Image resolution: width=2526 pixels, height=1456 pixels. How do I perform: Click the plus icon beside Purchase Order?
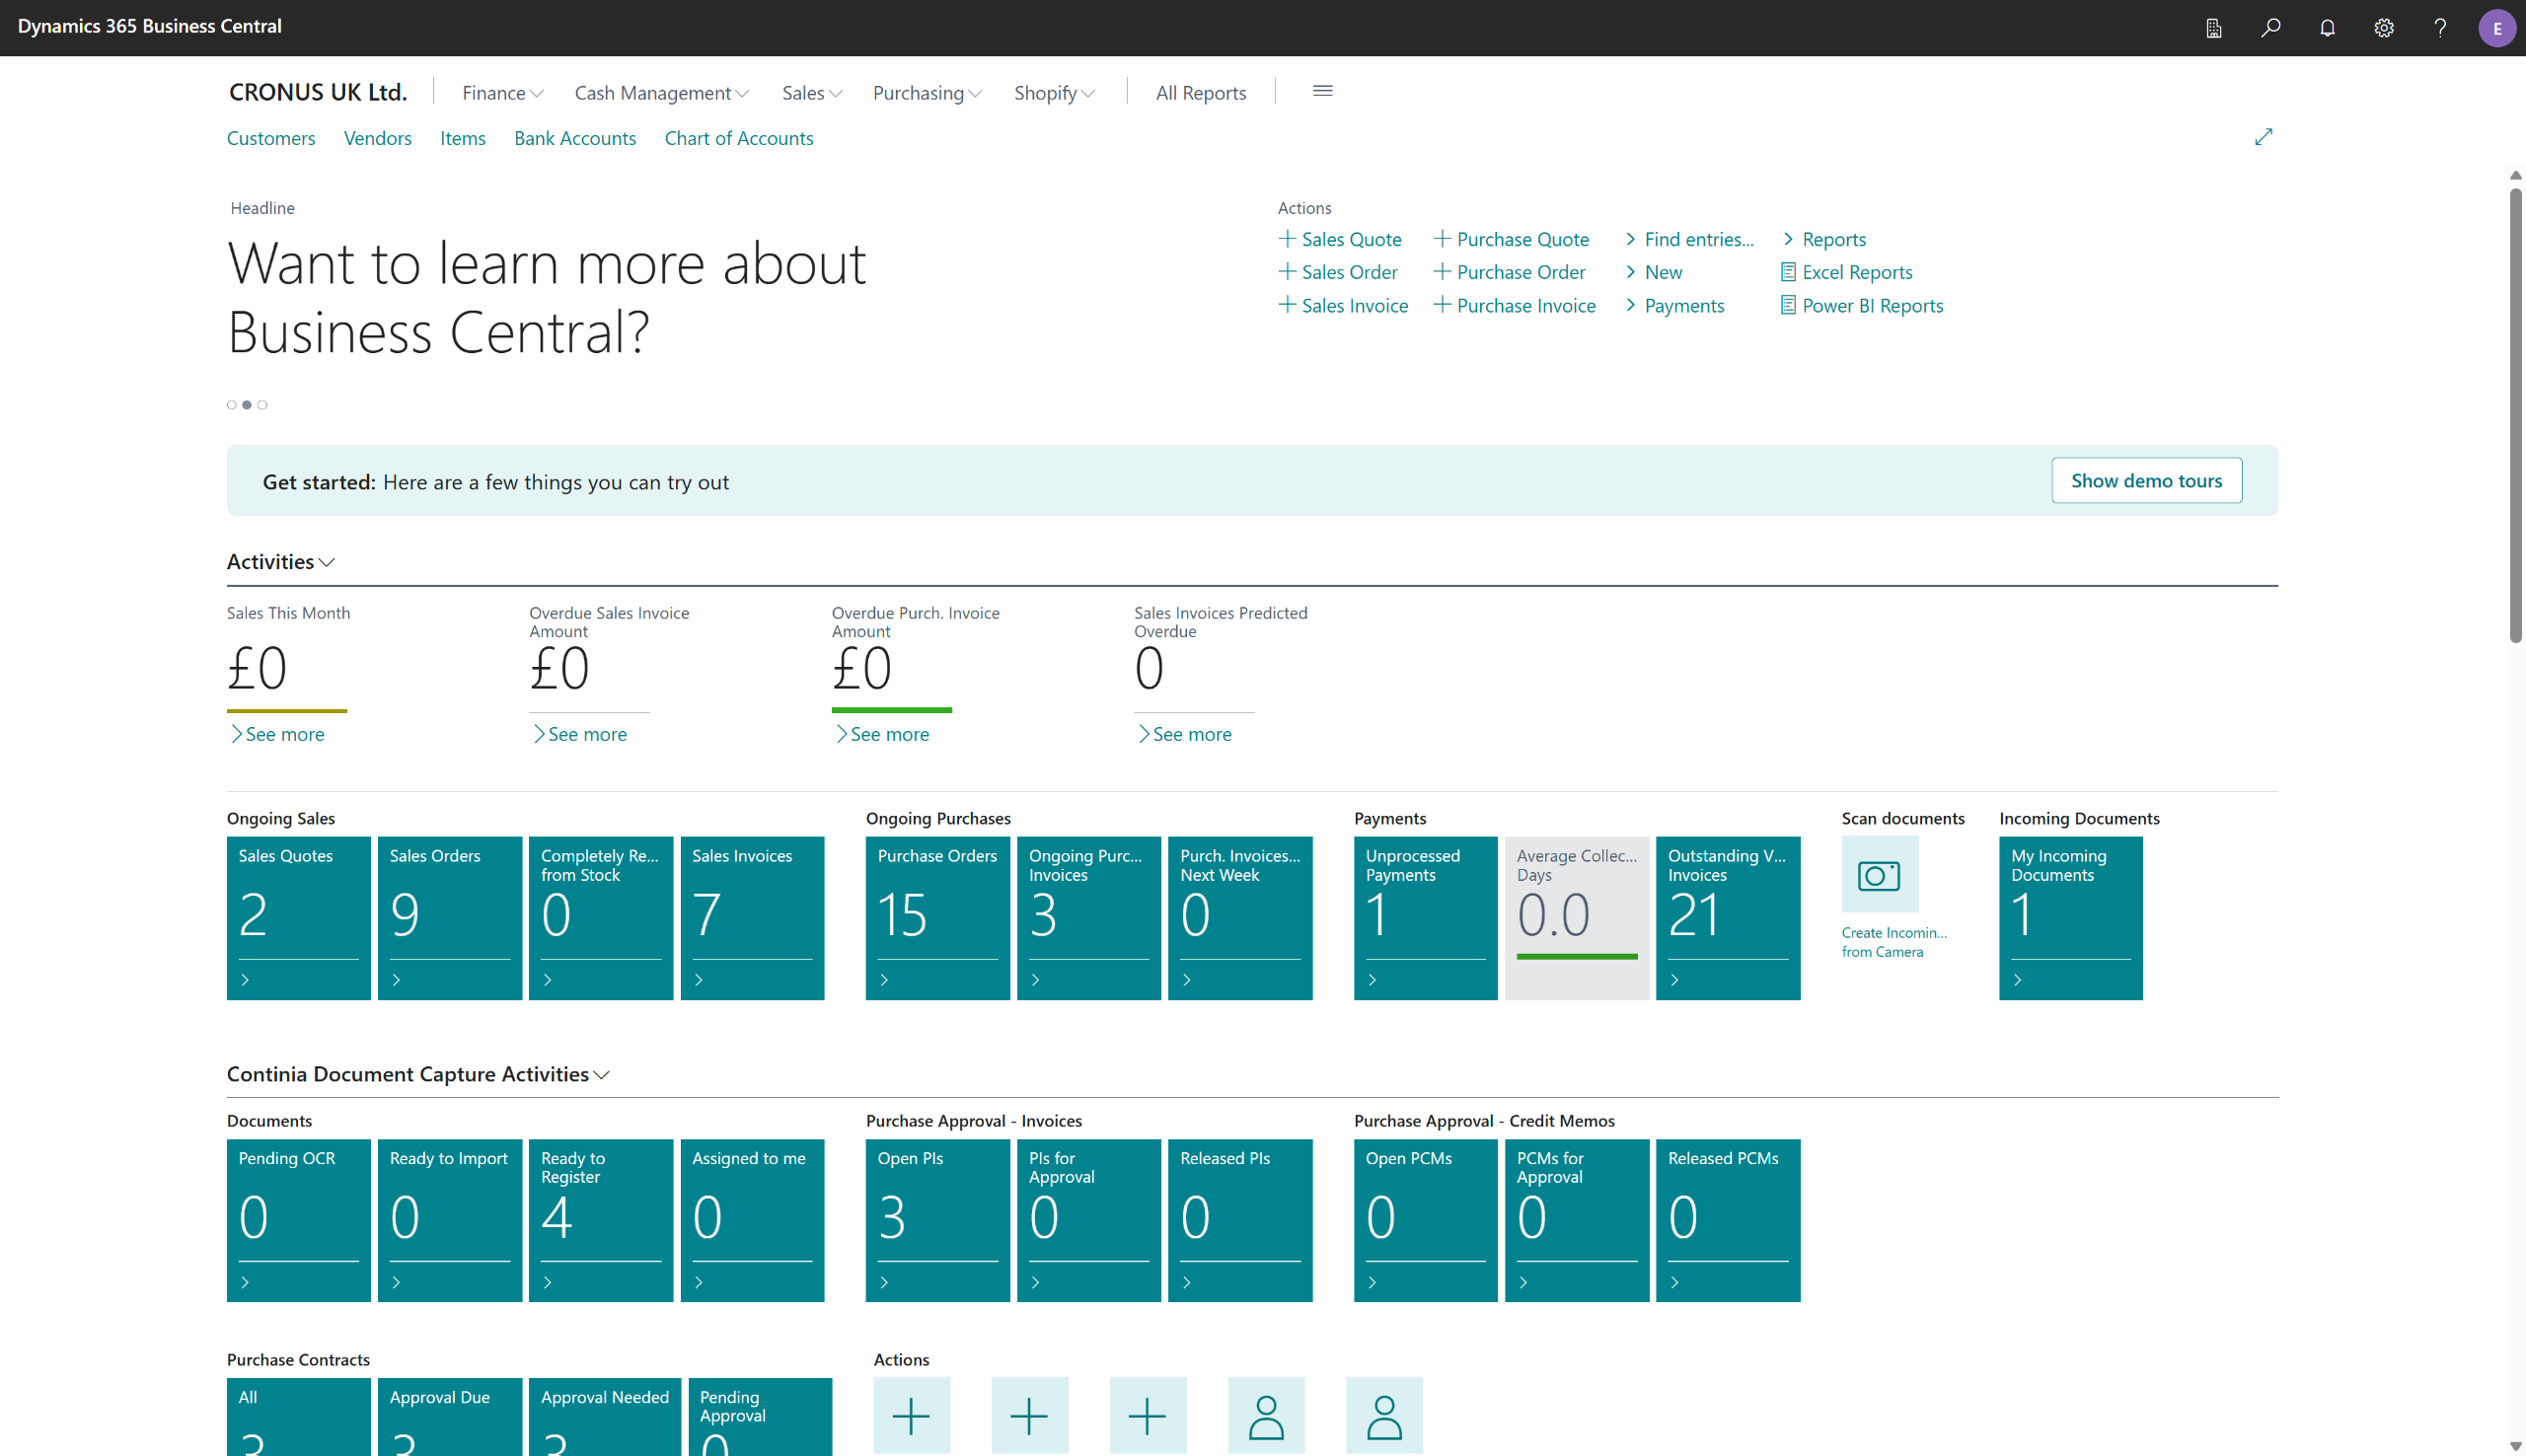tap(1442, 272)
